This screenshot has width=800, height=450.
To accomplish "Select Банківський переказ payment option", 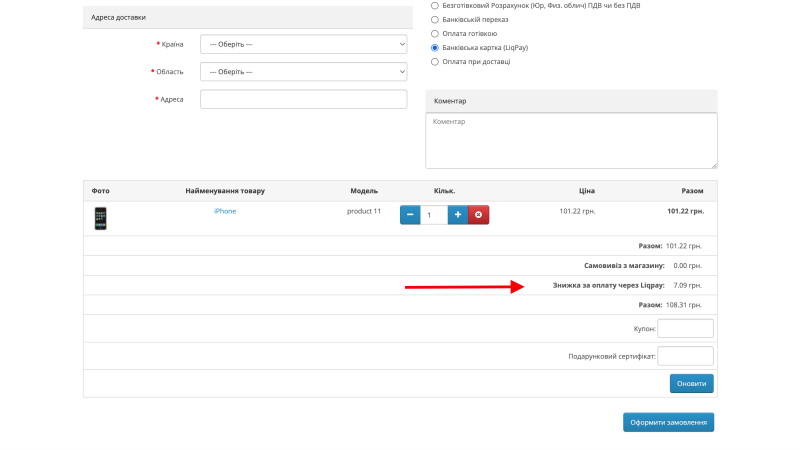I will (x=435, y=20).
